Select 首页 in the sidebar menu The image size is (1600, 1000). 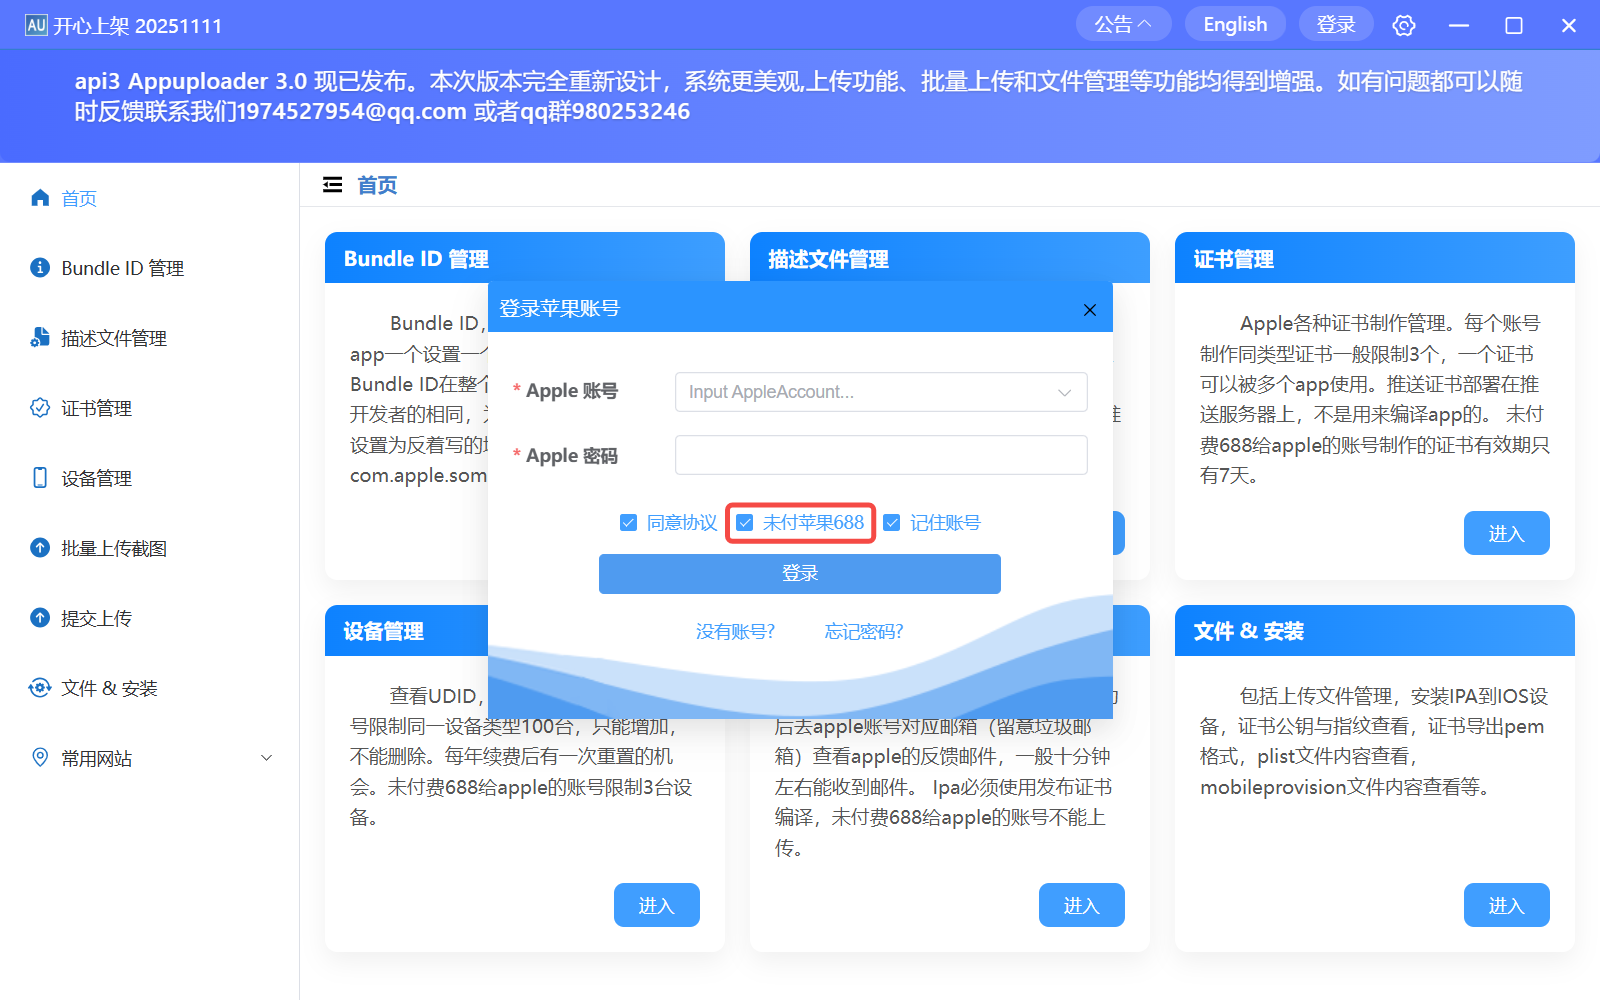(x=79, y=197)
